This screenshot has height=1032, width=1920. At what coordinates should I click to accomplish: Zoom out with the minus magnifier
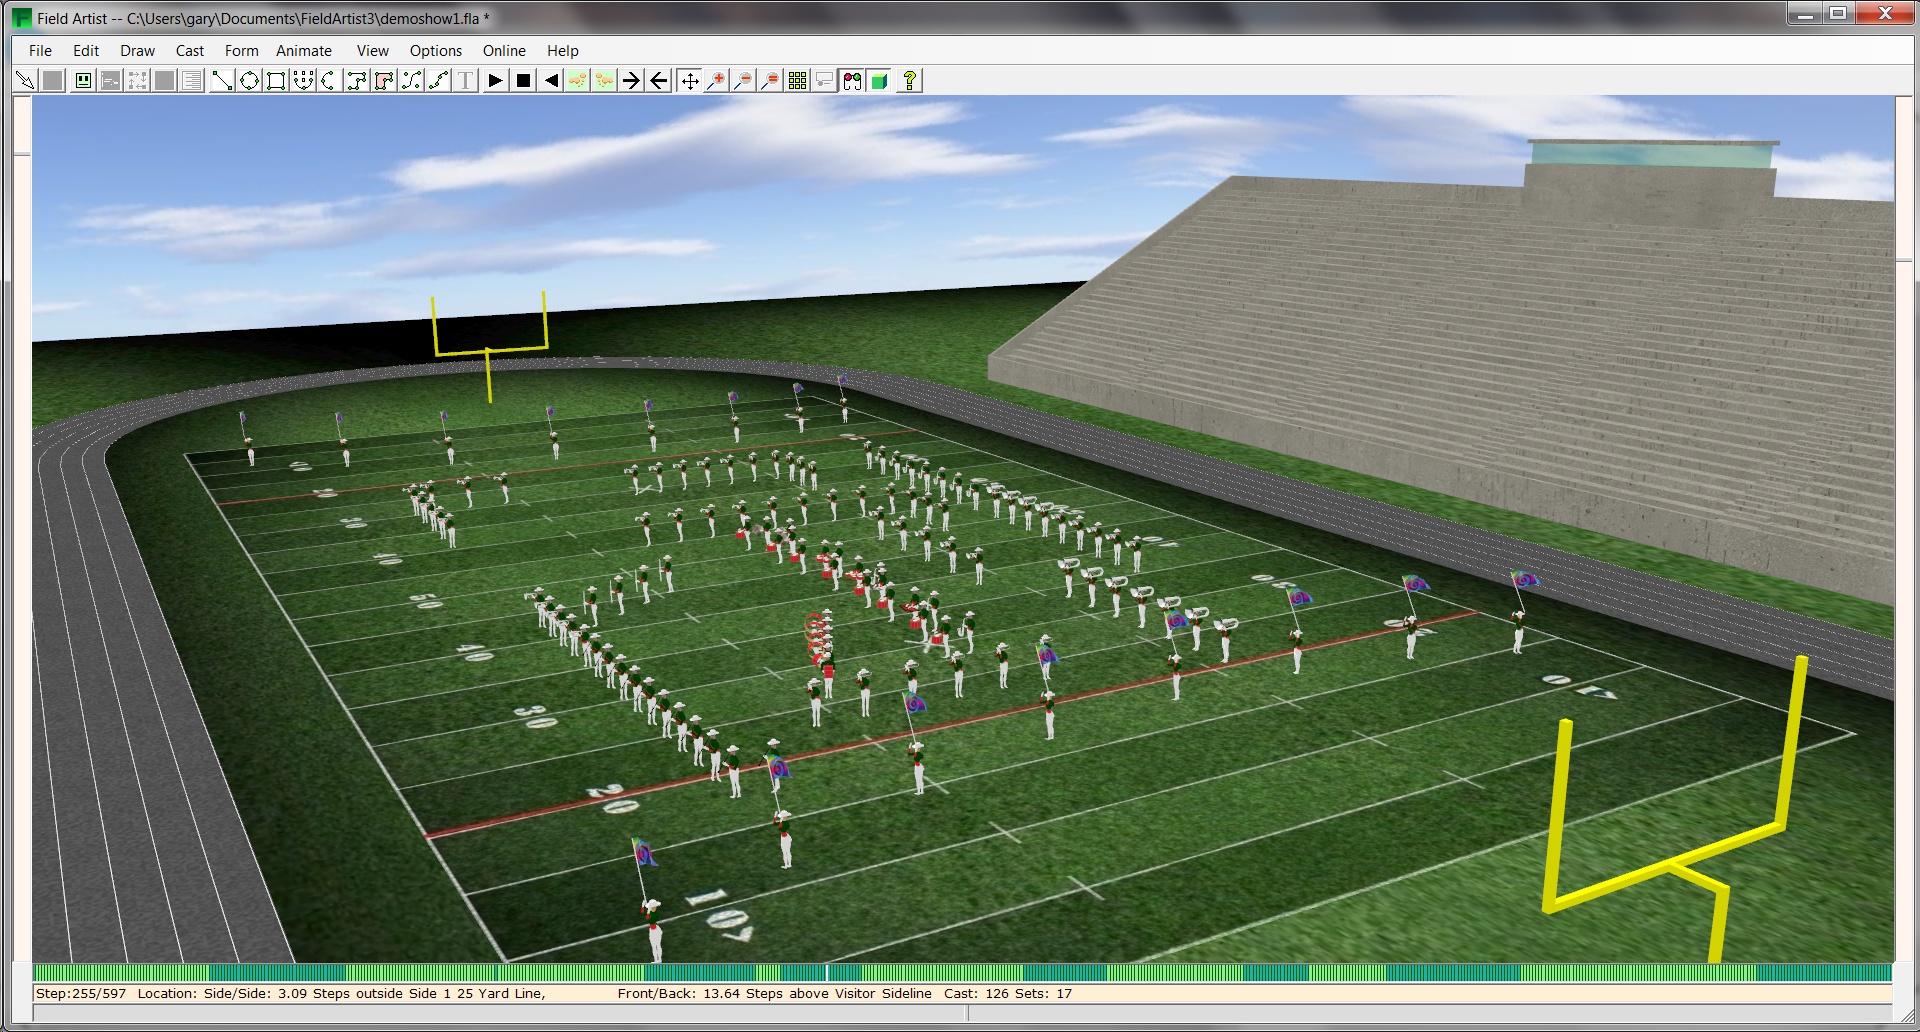pos(743,81)
